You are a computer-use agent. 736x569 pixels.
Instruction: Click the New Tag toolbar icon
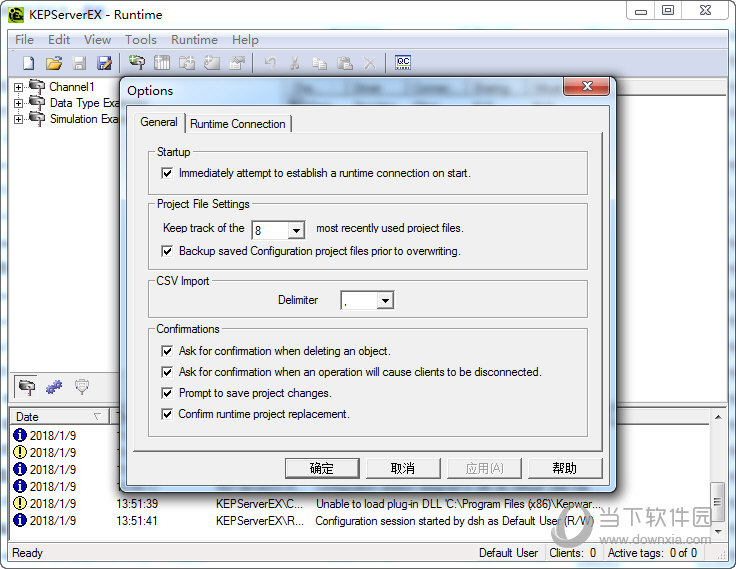pos(212,62)
